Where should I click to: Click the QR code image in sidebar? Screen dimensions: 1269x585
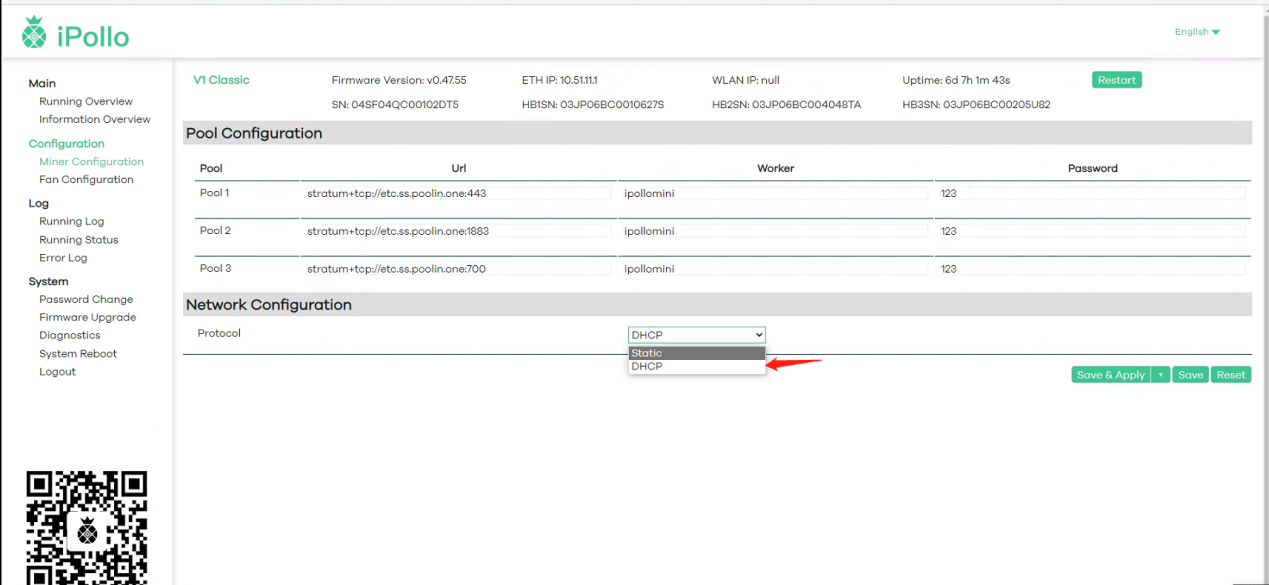coord(87,527)
